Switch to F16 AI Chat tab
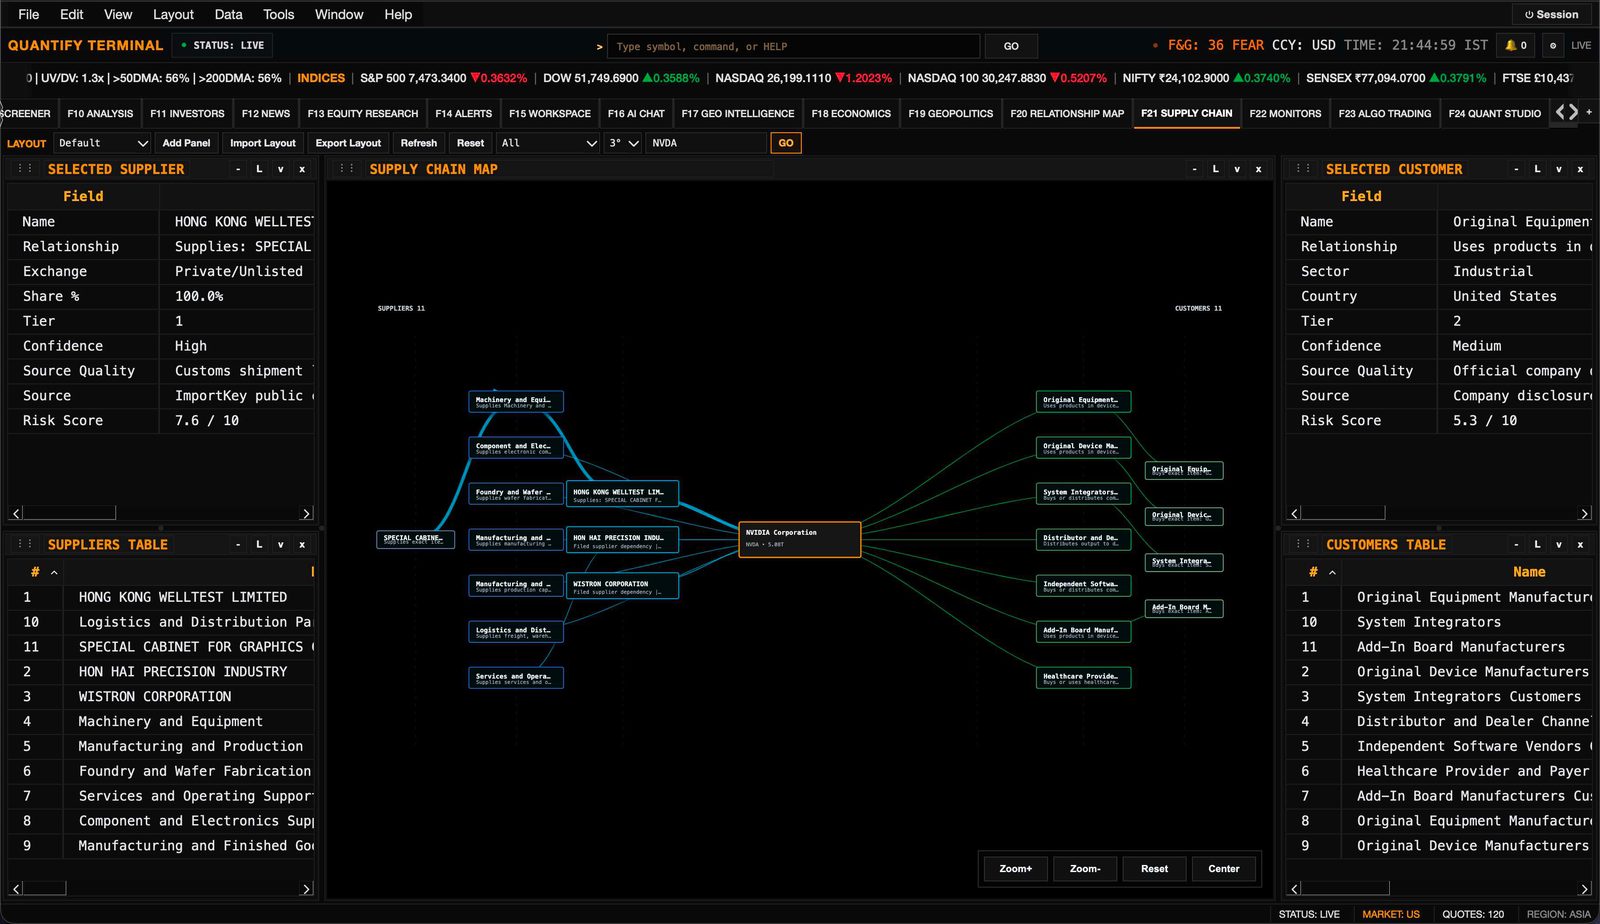The width and height of the screenshot is (1600, 924). 636,113
